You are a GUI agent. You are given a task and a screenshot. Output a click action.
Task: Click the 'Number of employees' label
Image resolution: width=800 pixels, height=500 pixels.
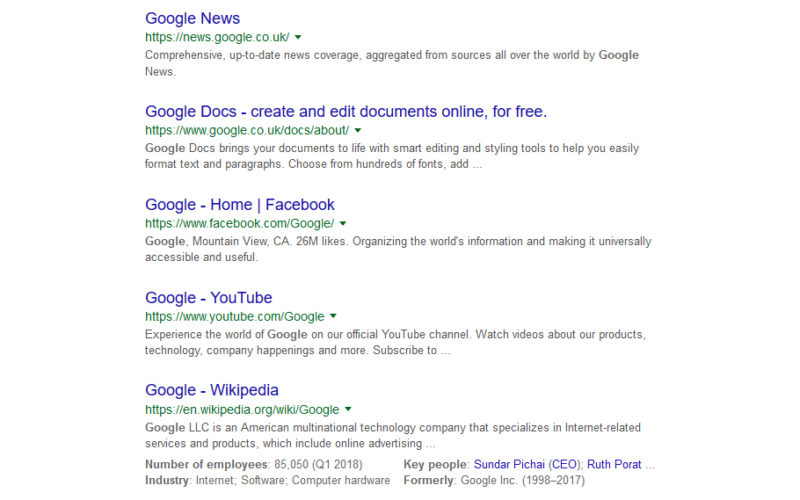206,465
